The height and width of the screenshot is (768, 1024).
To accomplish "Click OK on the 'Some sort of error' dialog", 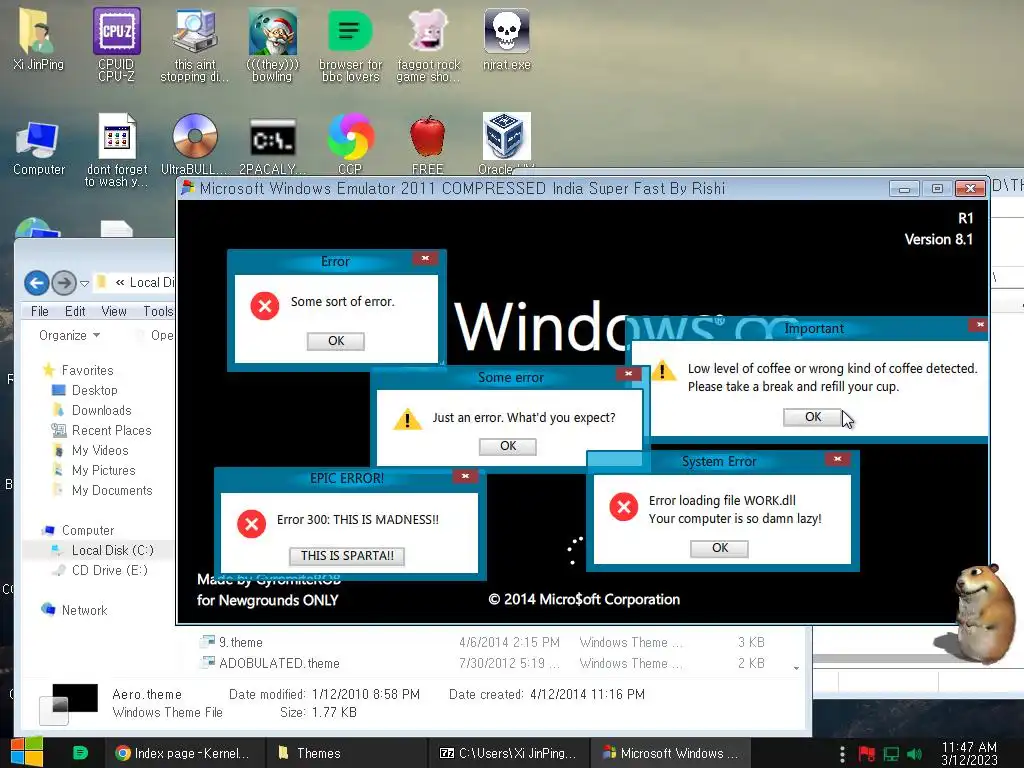I will coord(336,341).
